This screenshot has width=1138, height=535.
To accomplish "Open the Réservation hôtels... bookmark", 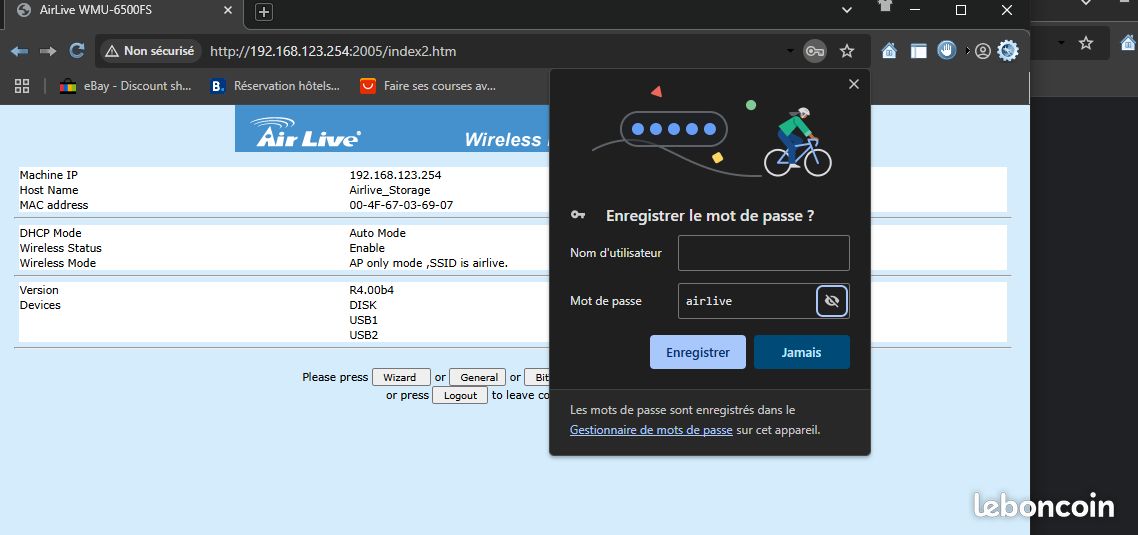I will click(x=275, y=86).
